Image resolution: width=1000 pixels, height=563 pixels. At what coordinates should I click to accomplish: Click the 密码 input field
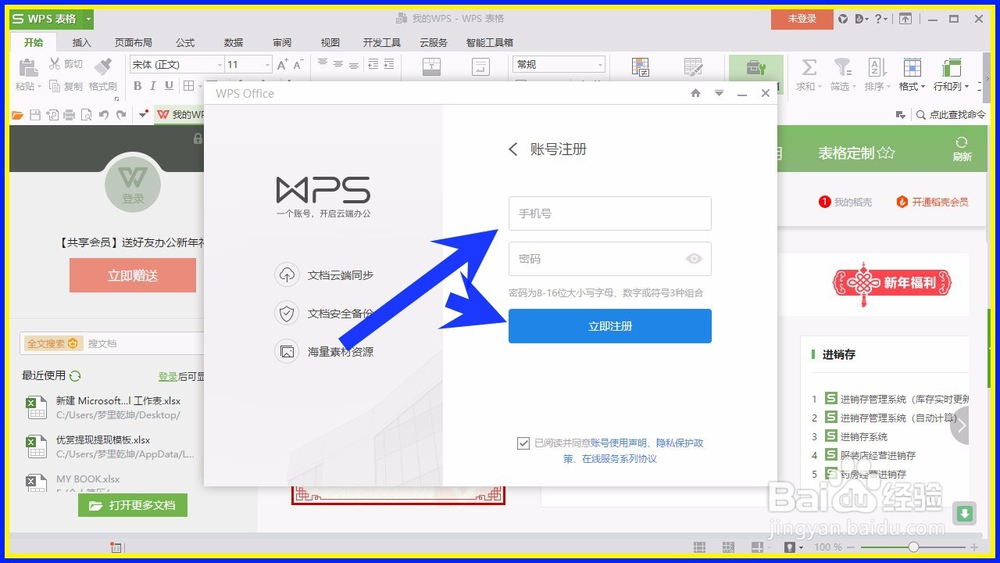pyautogui.click(x=610, y=259)
